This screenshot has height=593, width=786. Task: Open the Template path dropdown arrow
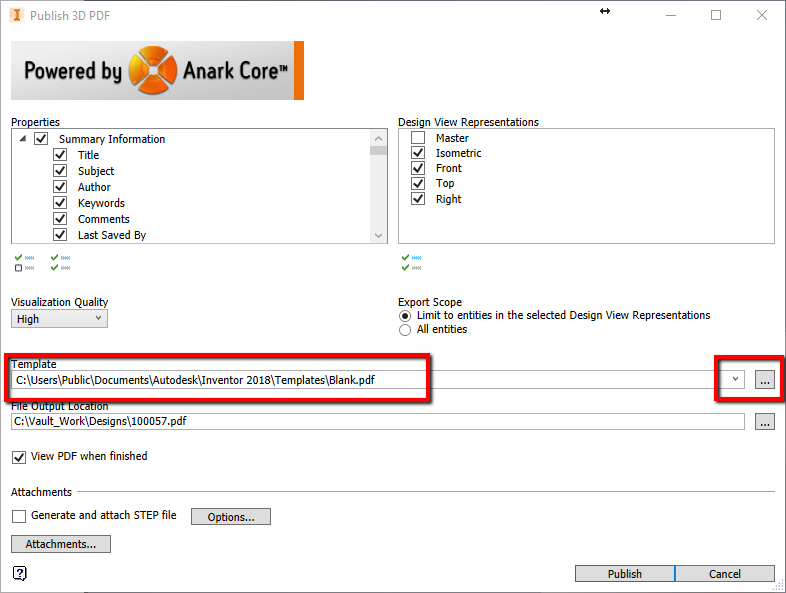735,379
